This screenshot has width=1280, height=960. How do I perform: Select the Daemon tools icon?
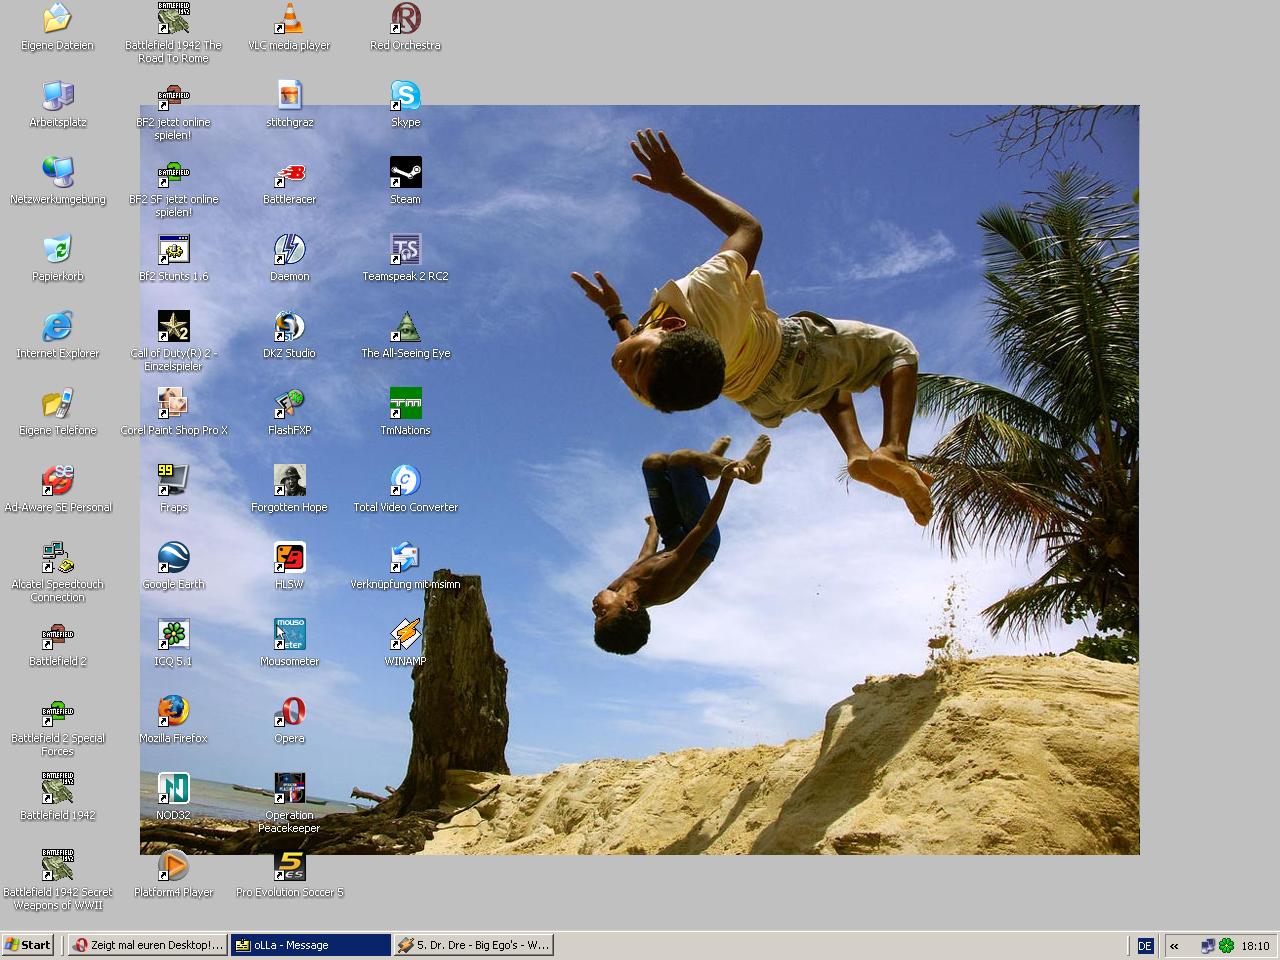(x=290, y=249)
